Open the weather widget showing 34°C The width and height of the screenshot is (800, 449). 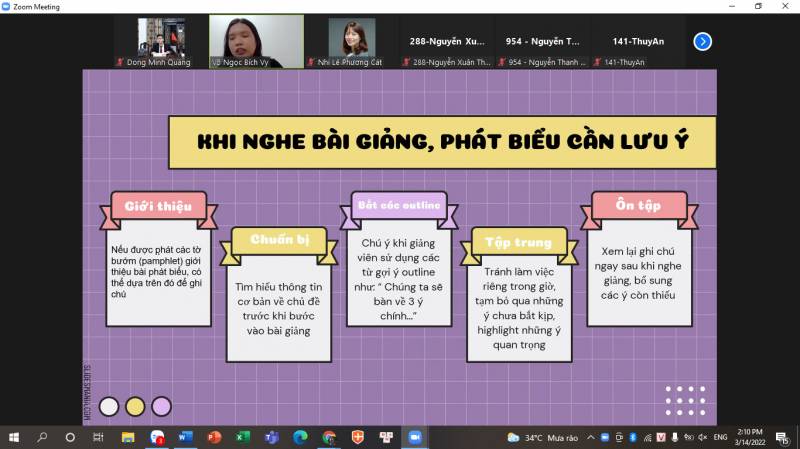[542, 437]
